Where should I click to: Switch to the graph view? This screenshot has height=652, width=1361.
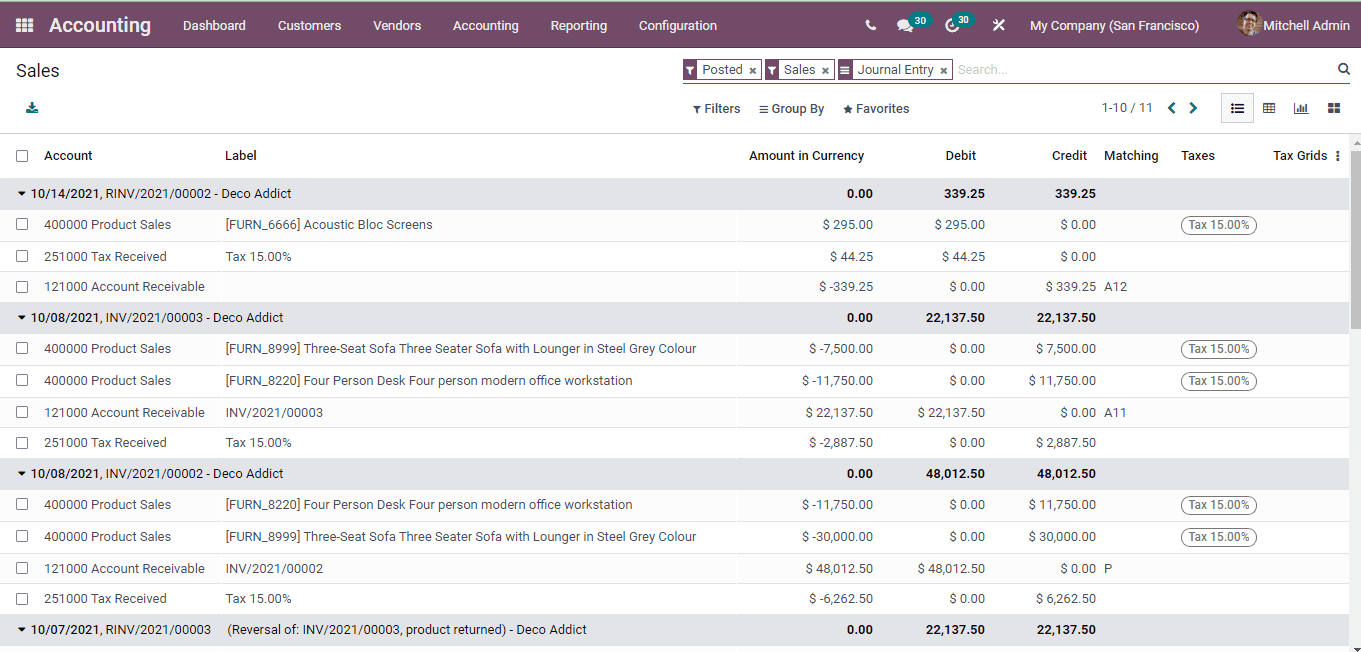click(x=1301, y=108)
